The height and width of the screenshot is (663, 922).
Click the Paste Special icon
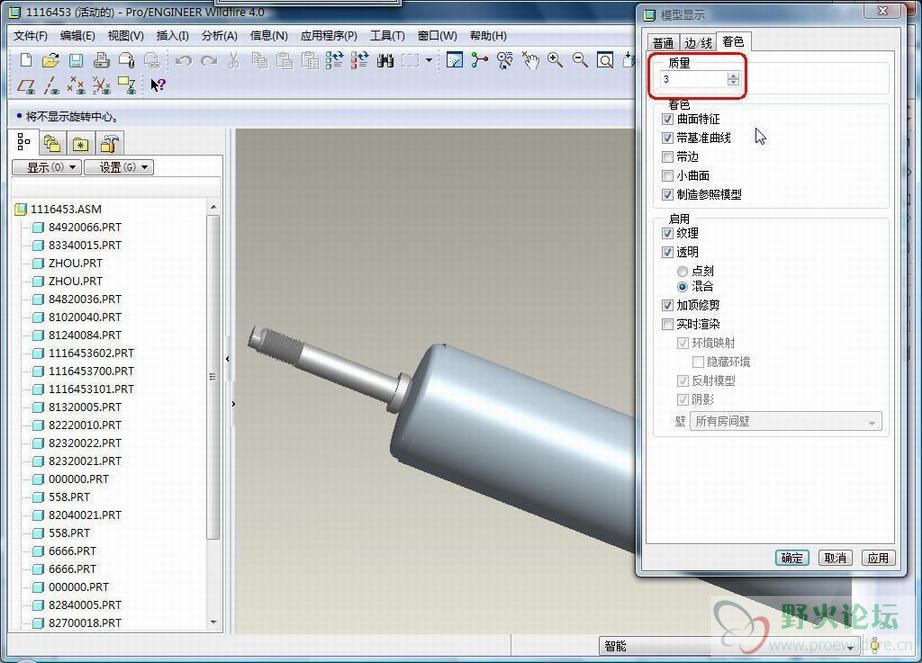pos(310,60)
